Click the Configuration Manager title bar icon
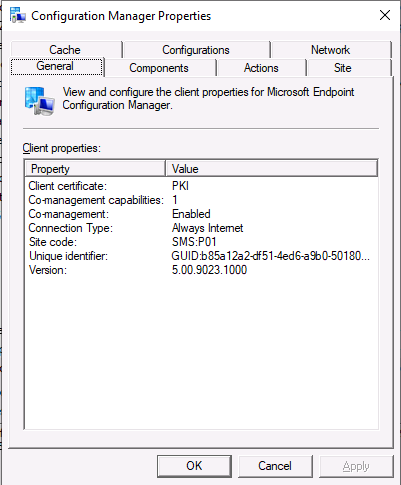The width and height of the screenshot is (401, 485). tap(18, 15)
